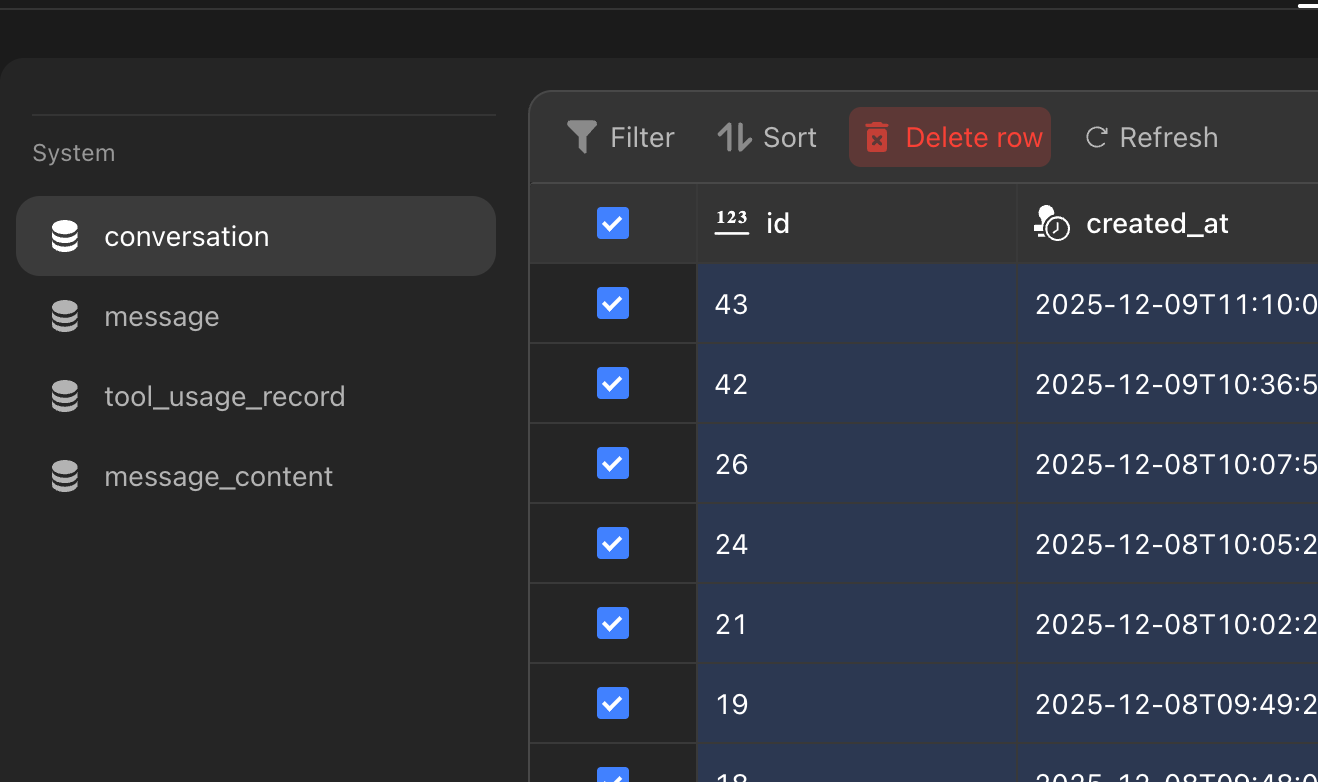Image resolution: width=1318 pixels, height=782 pixels.
Task: Click the Filter funnel icon
Action: pos(581,137)
